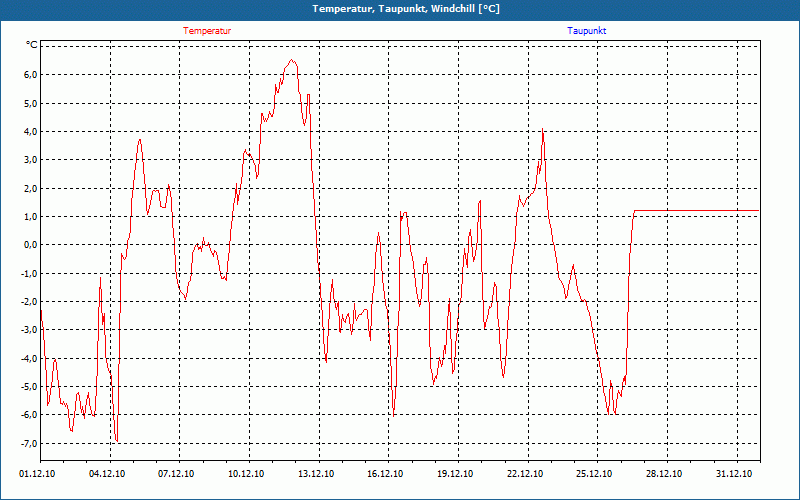Click the 4,0 y-axis value
The width and height of the screenshot is (800, 500).
click(x=30, y=131)
